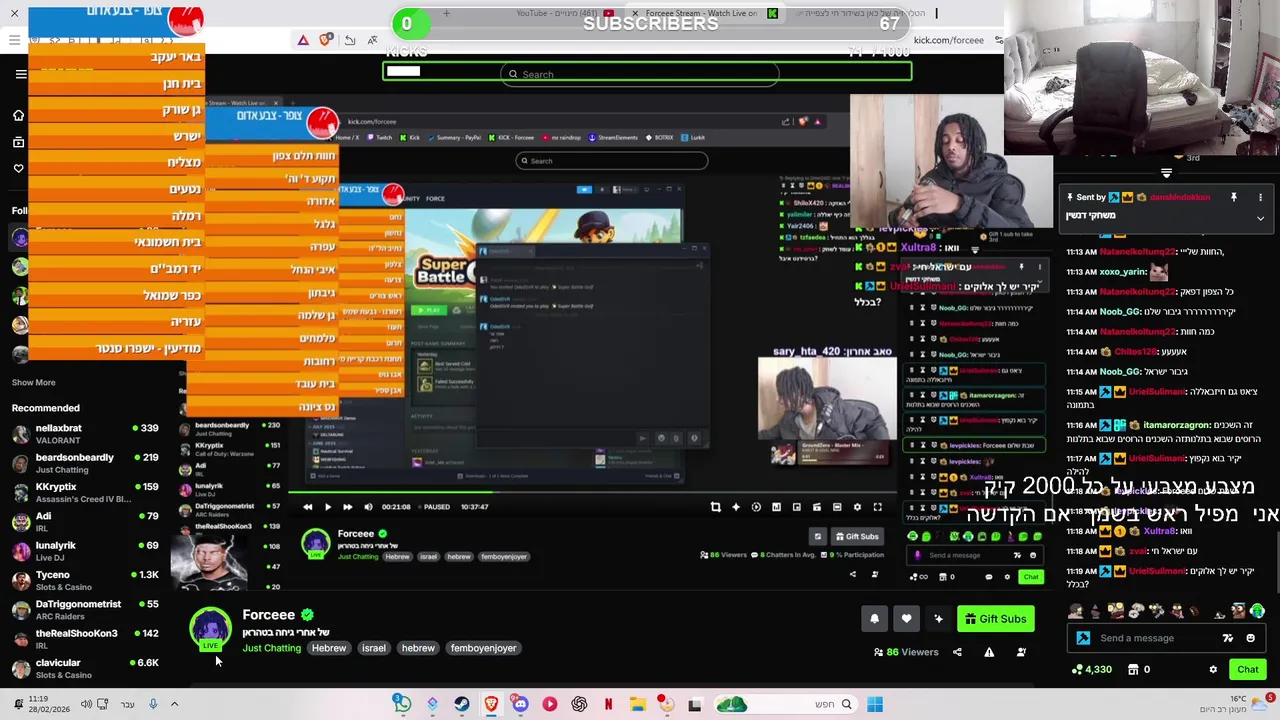
Task: Expand Show More in followed channels
Action: coord(33,382)
